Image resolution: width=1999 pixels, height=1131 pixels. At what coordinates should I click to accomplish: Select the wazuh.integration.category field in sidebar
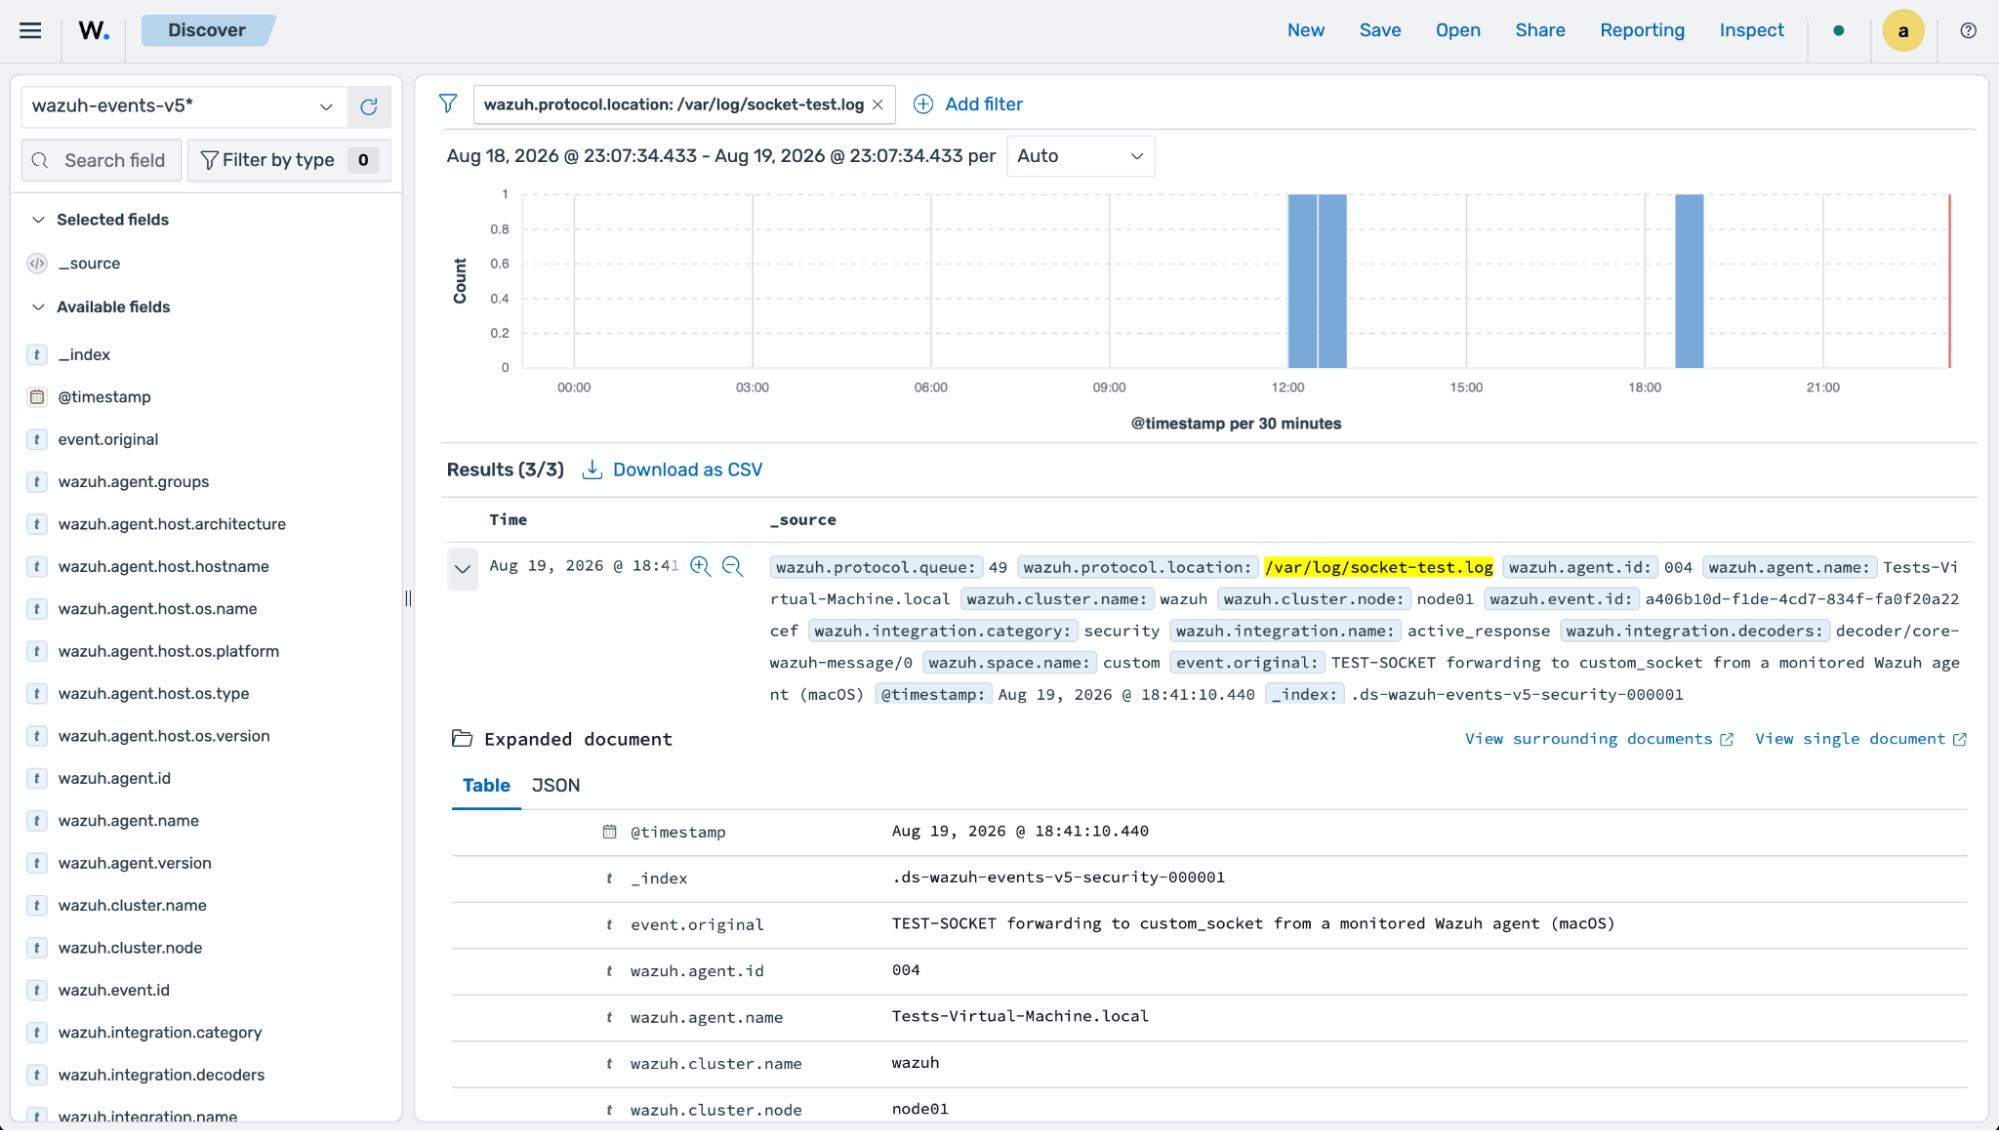[160, 1033]
